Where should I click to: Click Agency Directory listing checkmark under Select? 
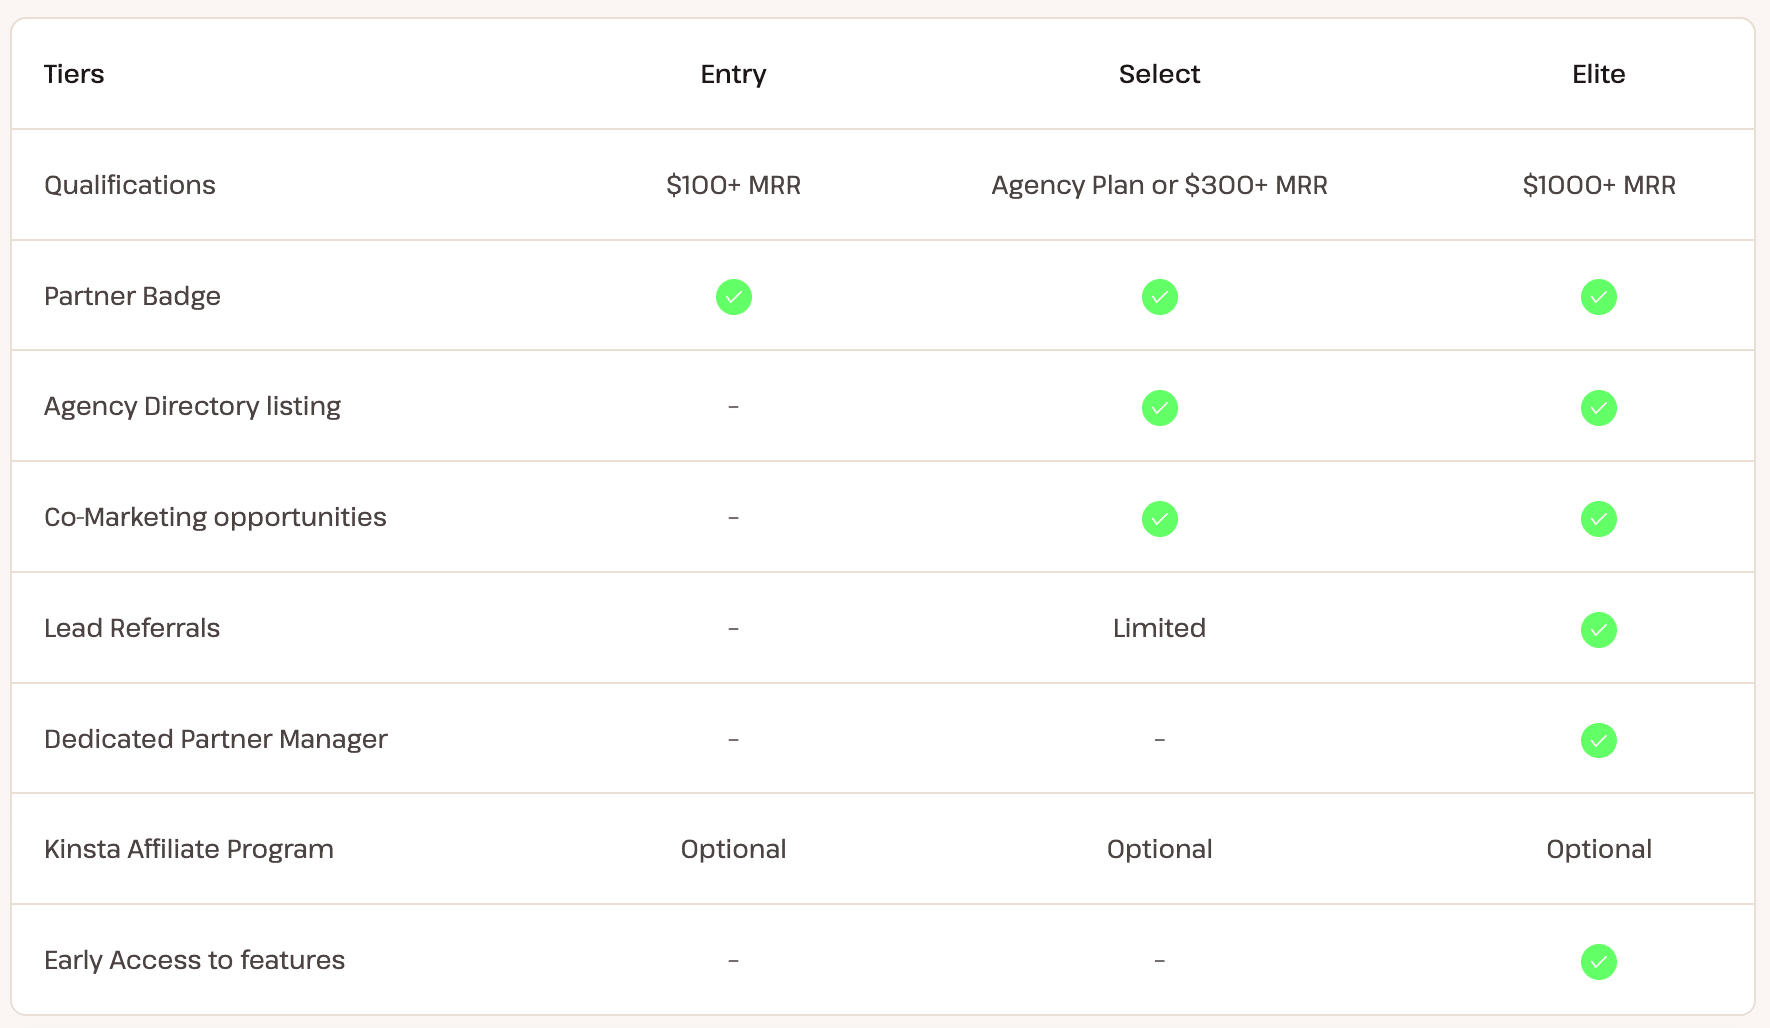(1159, 408)
